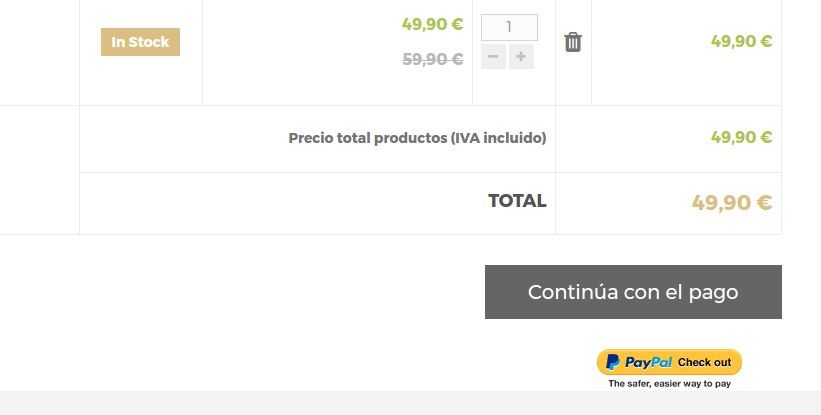Screen dimensions: 821x415
Task: Increase quantity with the plus button
Action: [x=521, y=57]
